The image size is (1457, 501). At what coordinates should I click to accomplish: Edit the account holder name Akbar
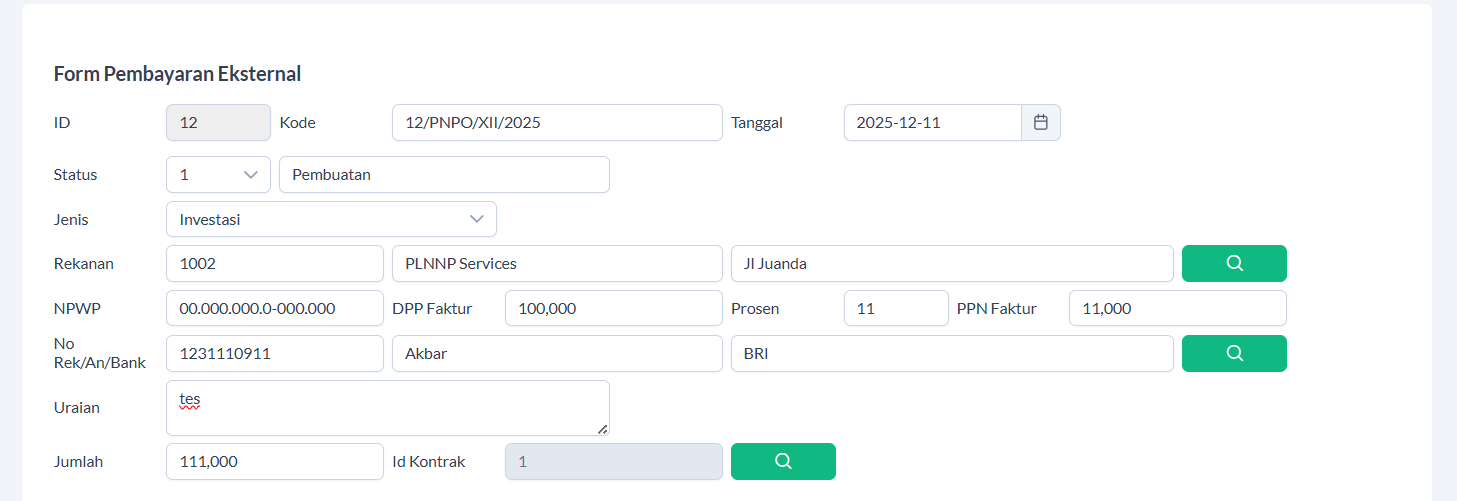557,353
